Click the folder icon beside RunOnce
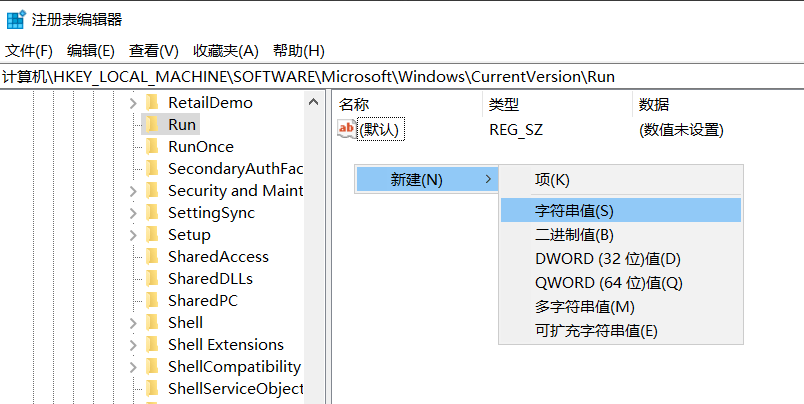 [x=152, y=146]
